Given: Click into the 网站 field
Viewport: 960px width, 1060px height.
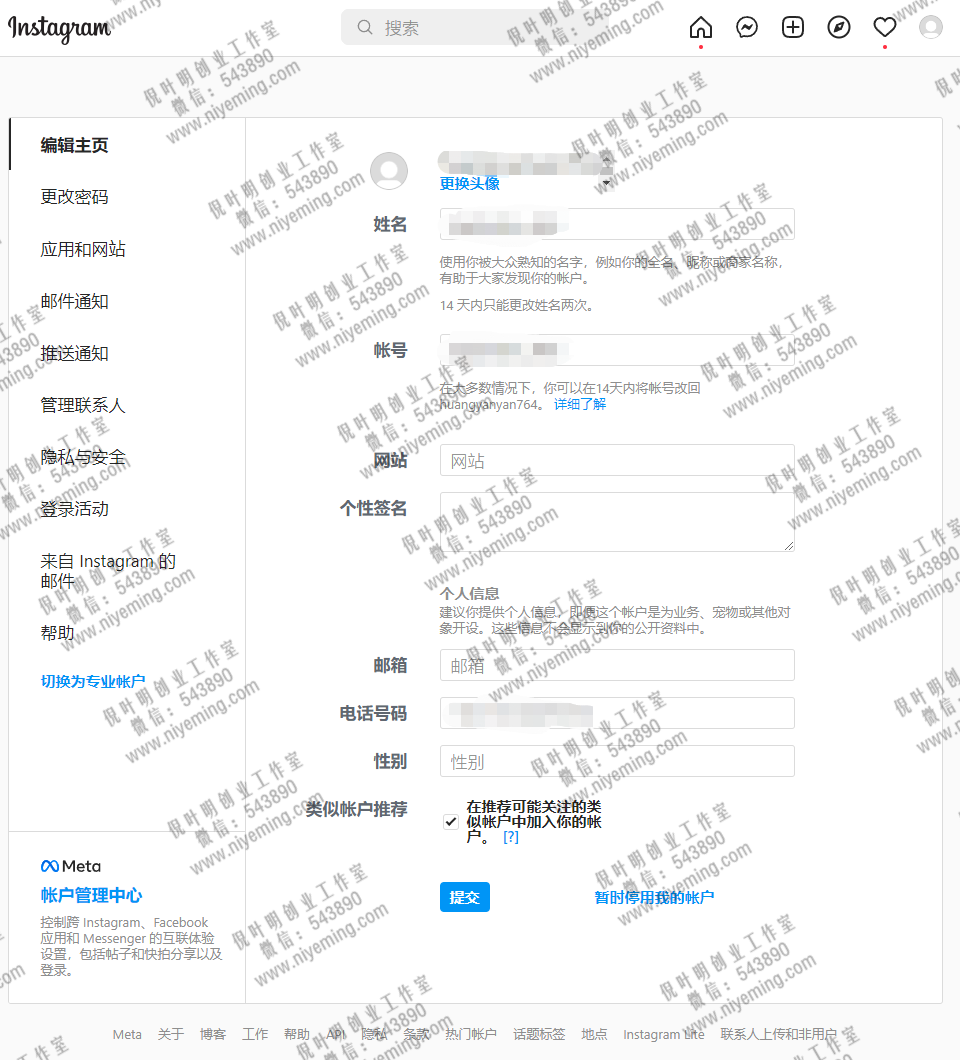Looking at the screenshot, I should pyautogui.click(x=617, y=460).
